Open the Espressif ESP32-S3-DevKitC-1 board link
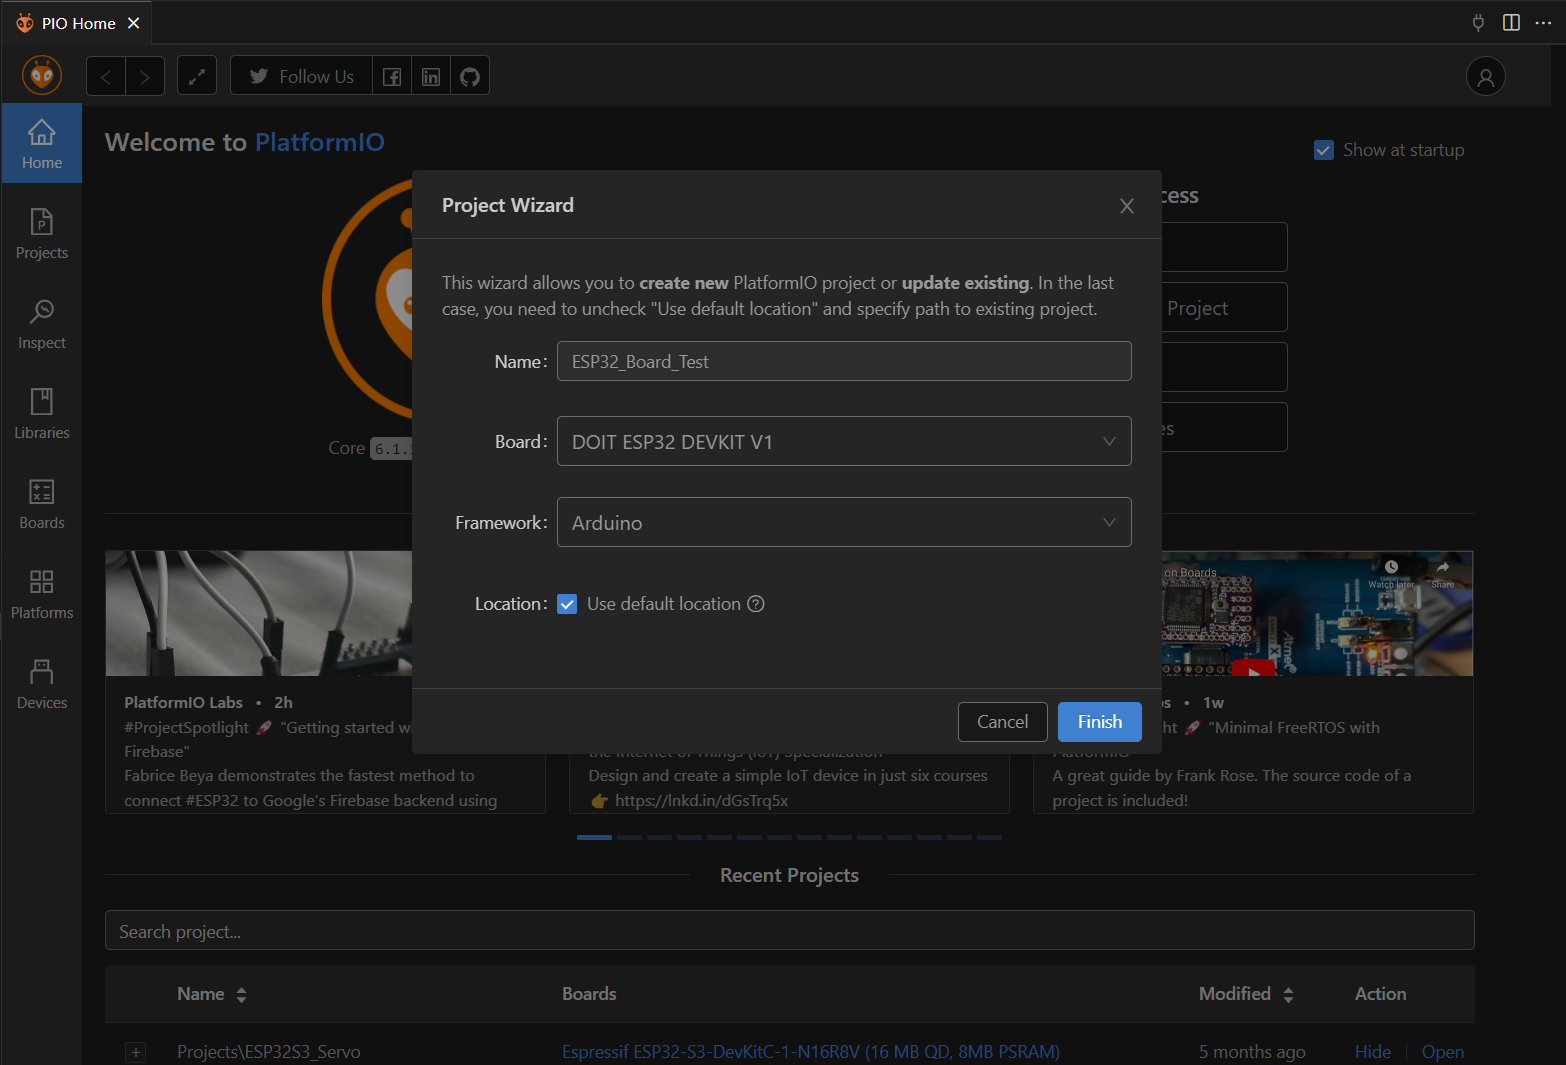 811,1052
